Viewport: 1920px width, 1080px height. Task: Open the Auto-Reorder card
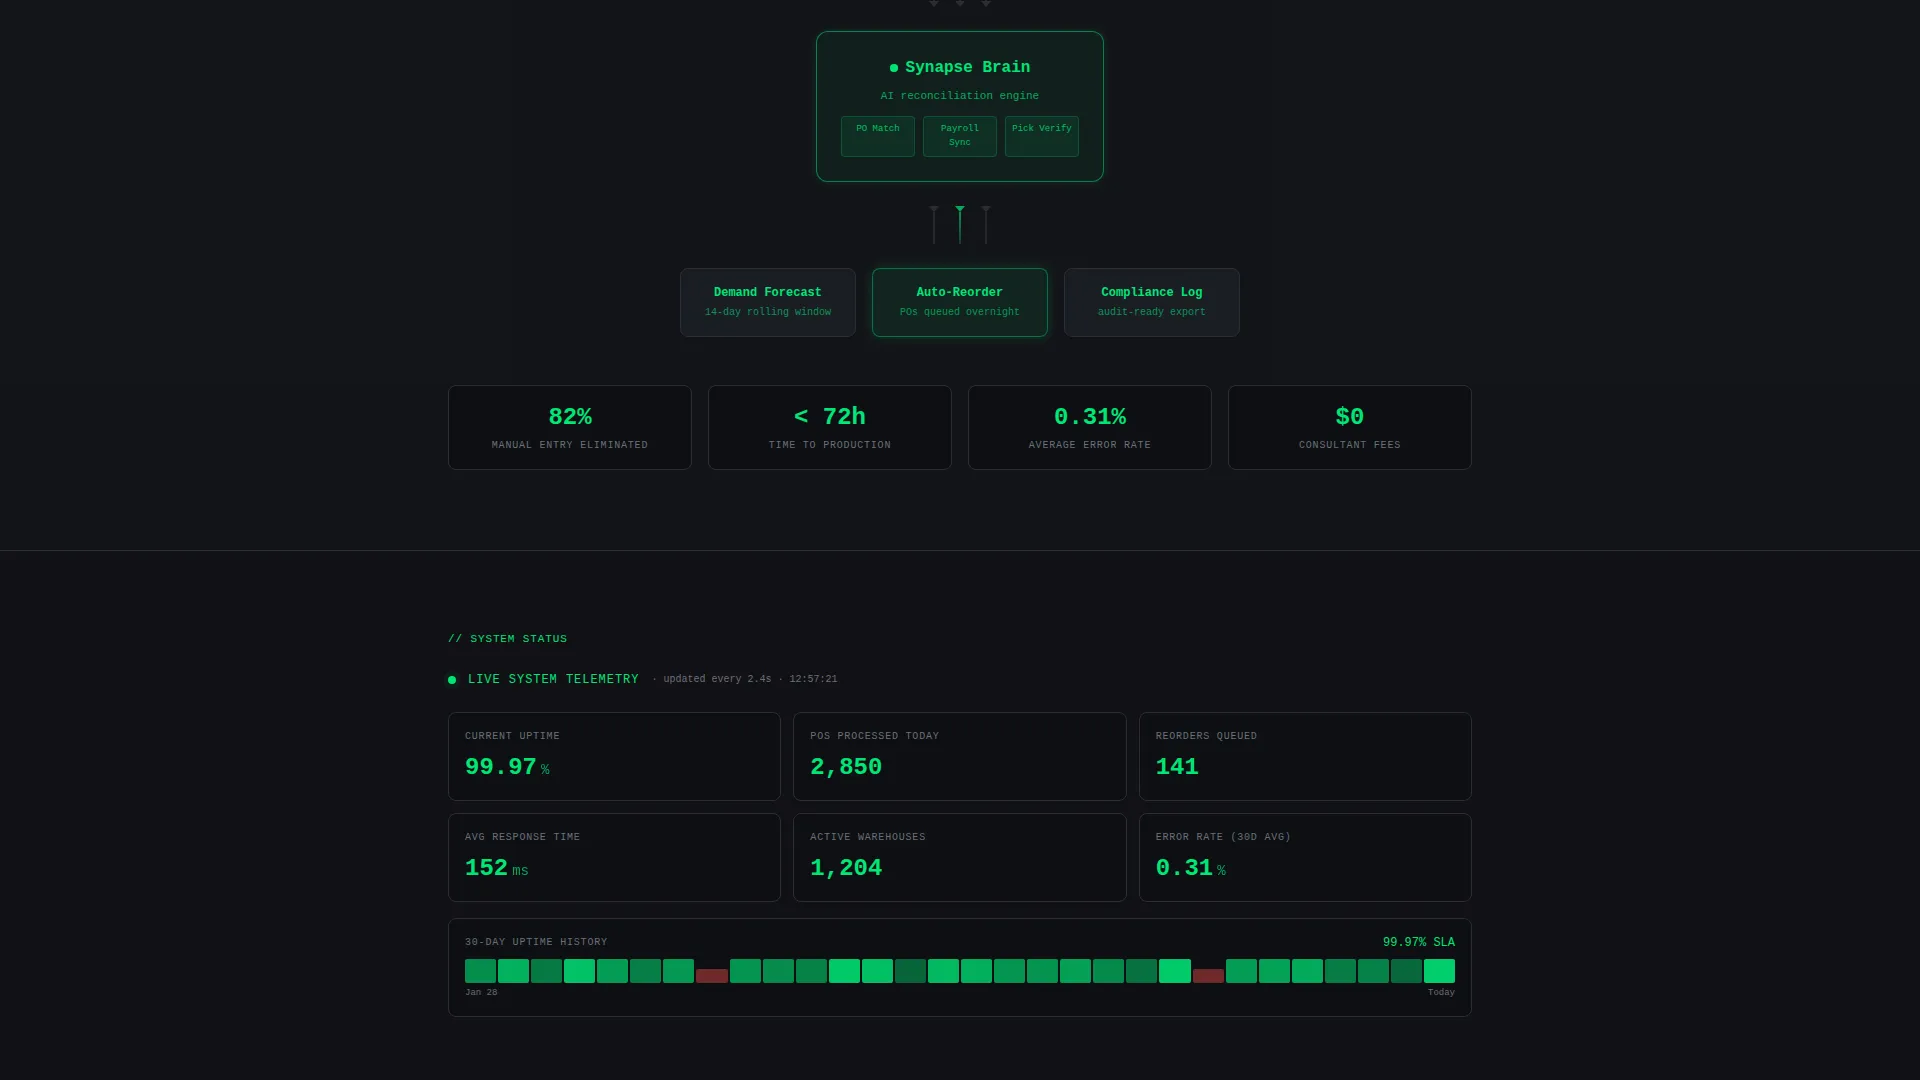(960, 302)
